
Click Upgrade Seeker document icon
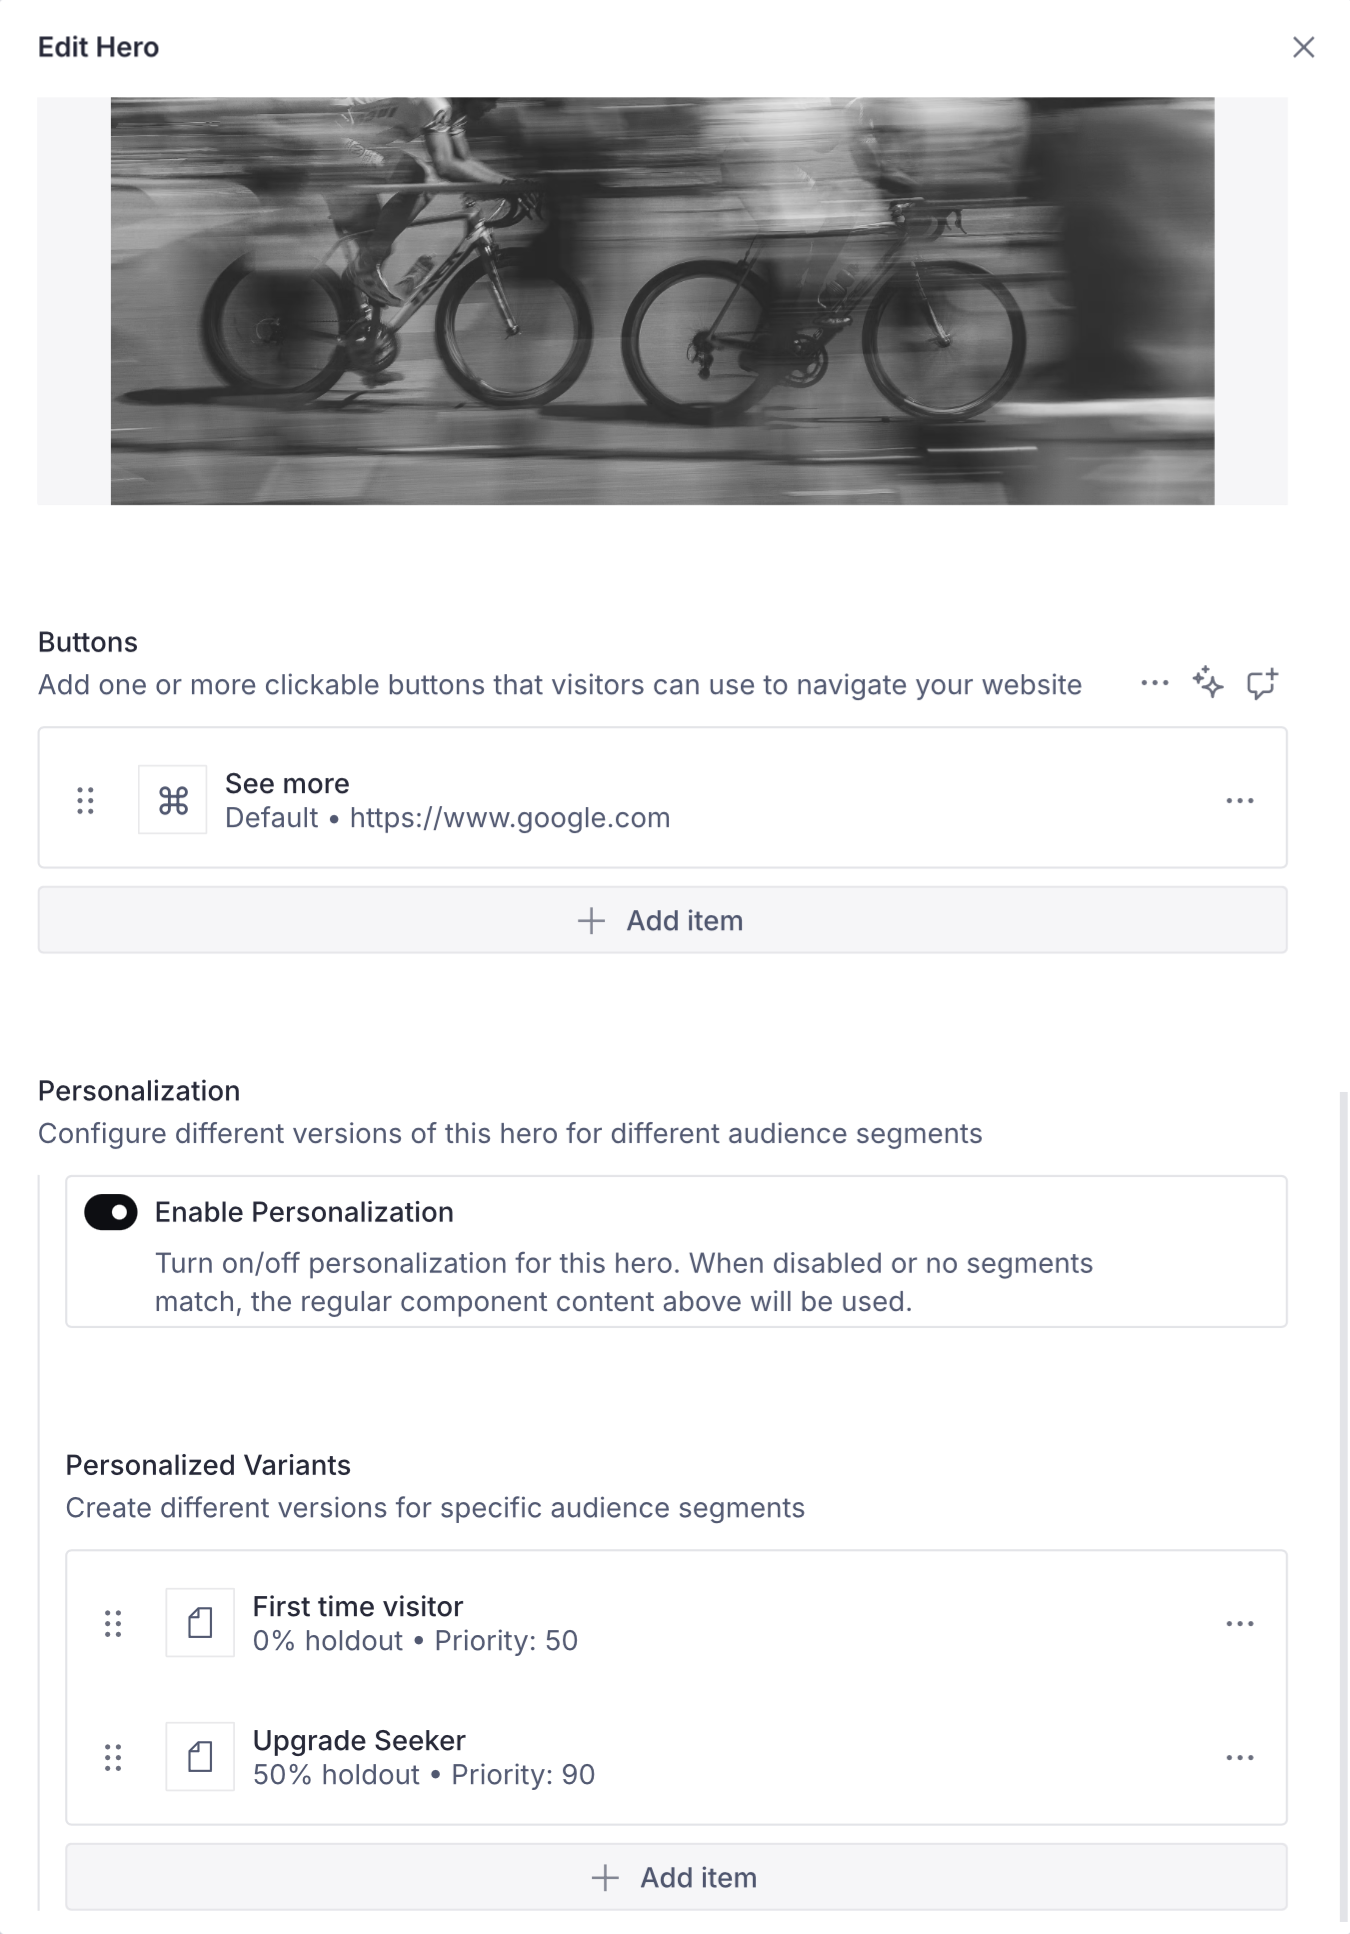click(200, 1757)
